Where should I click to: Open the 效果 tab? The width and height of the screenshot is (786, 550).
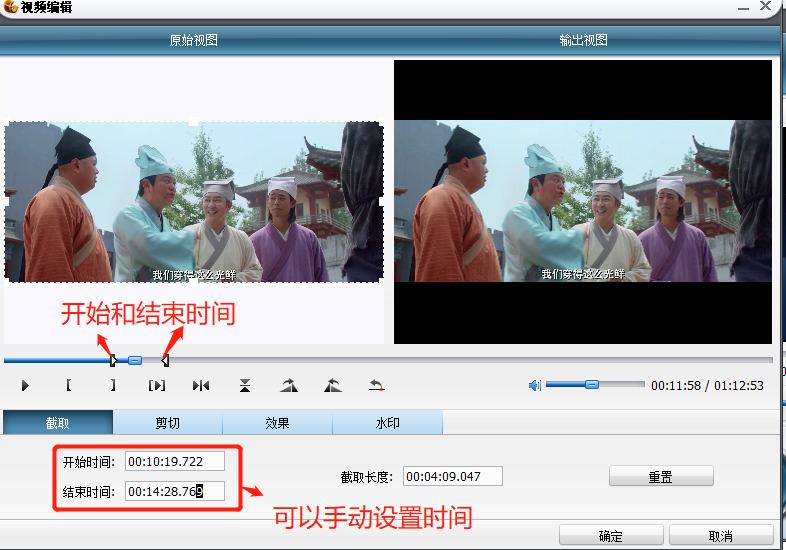point(277,423)
